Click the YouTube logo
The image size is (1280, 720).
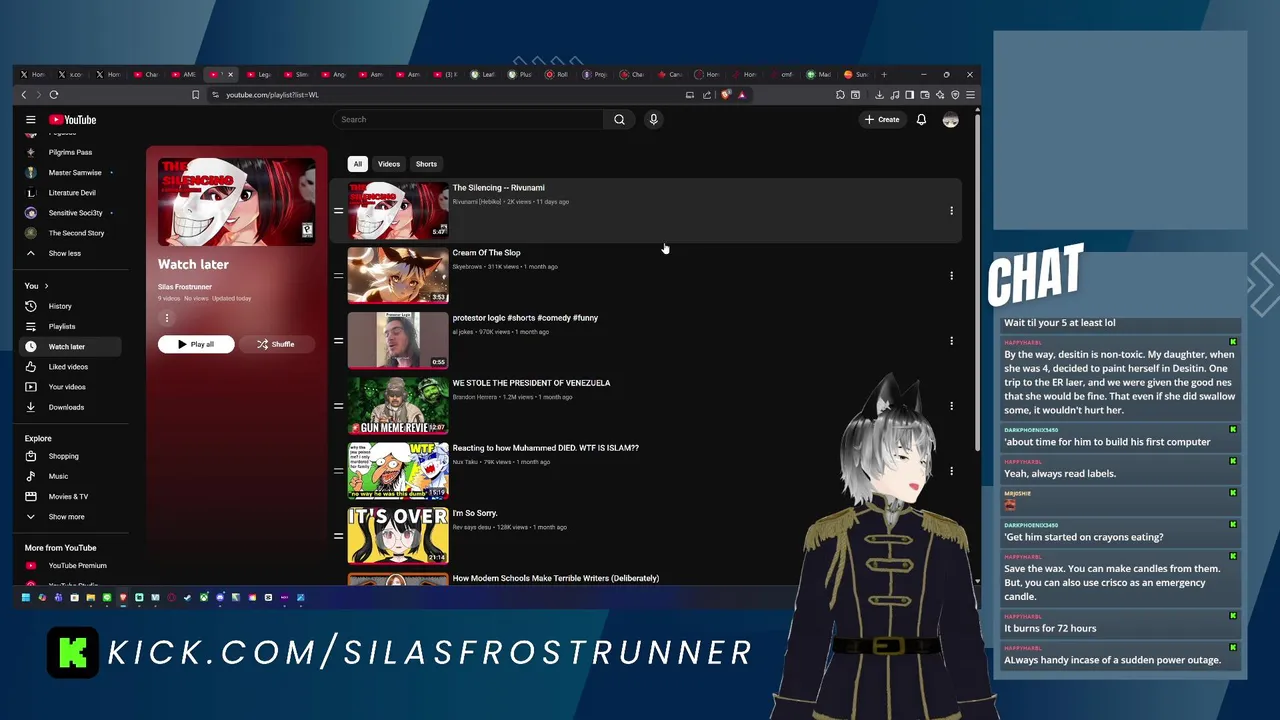(73, 120)
